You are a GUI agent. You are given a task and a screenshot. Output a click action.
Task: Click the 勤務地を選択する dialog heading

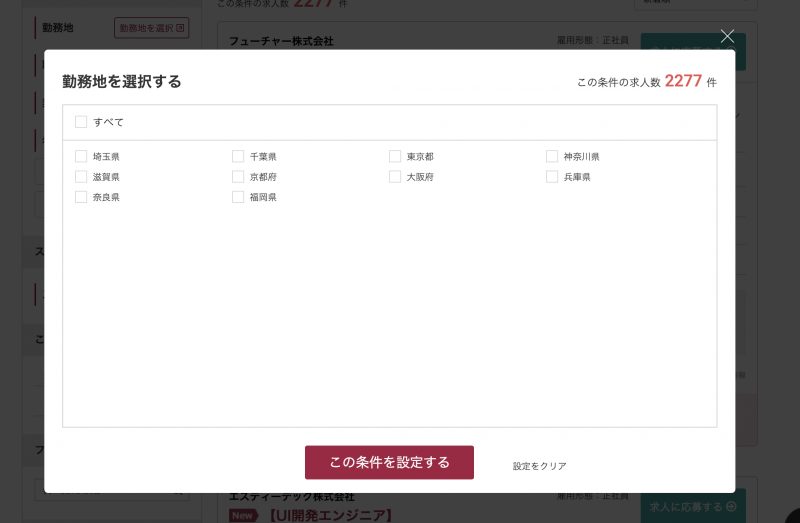(122, 82)
